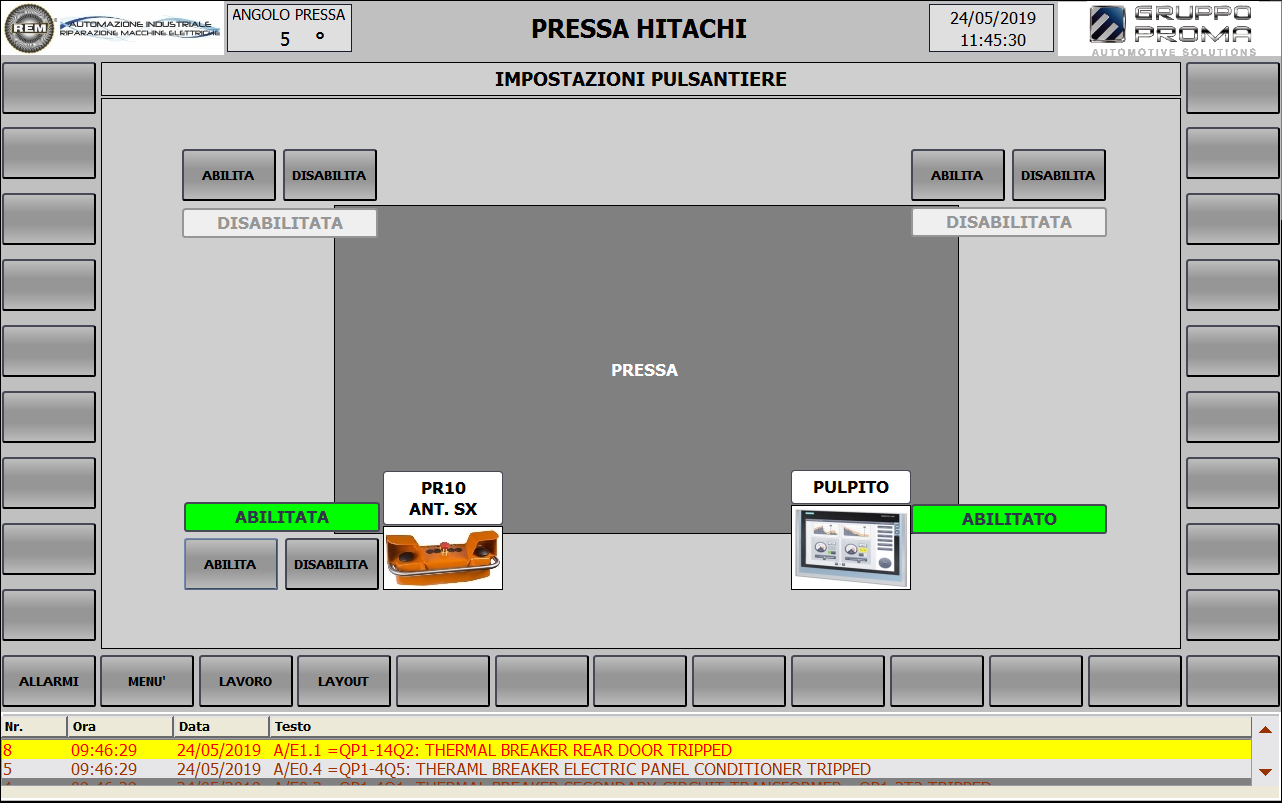Click the upper-right DISABILITATA status field

point(1009,222)
